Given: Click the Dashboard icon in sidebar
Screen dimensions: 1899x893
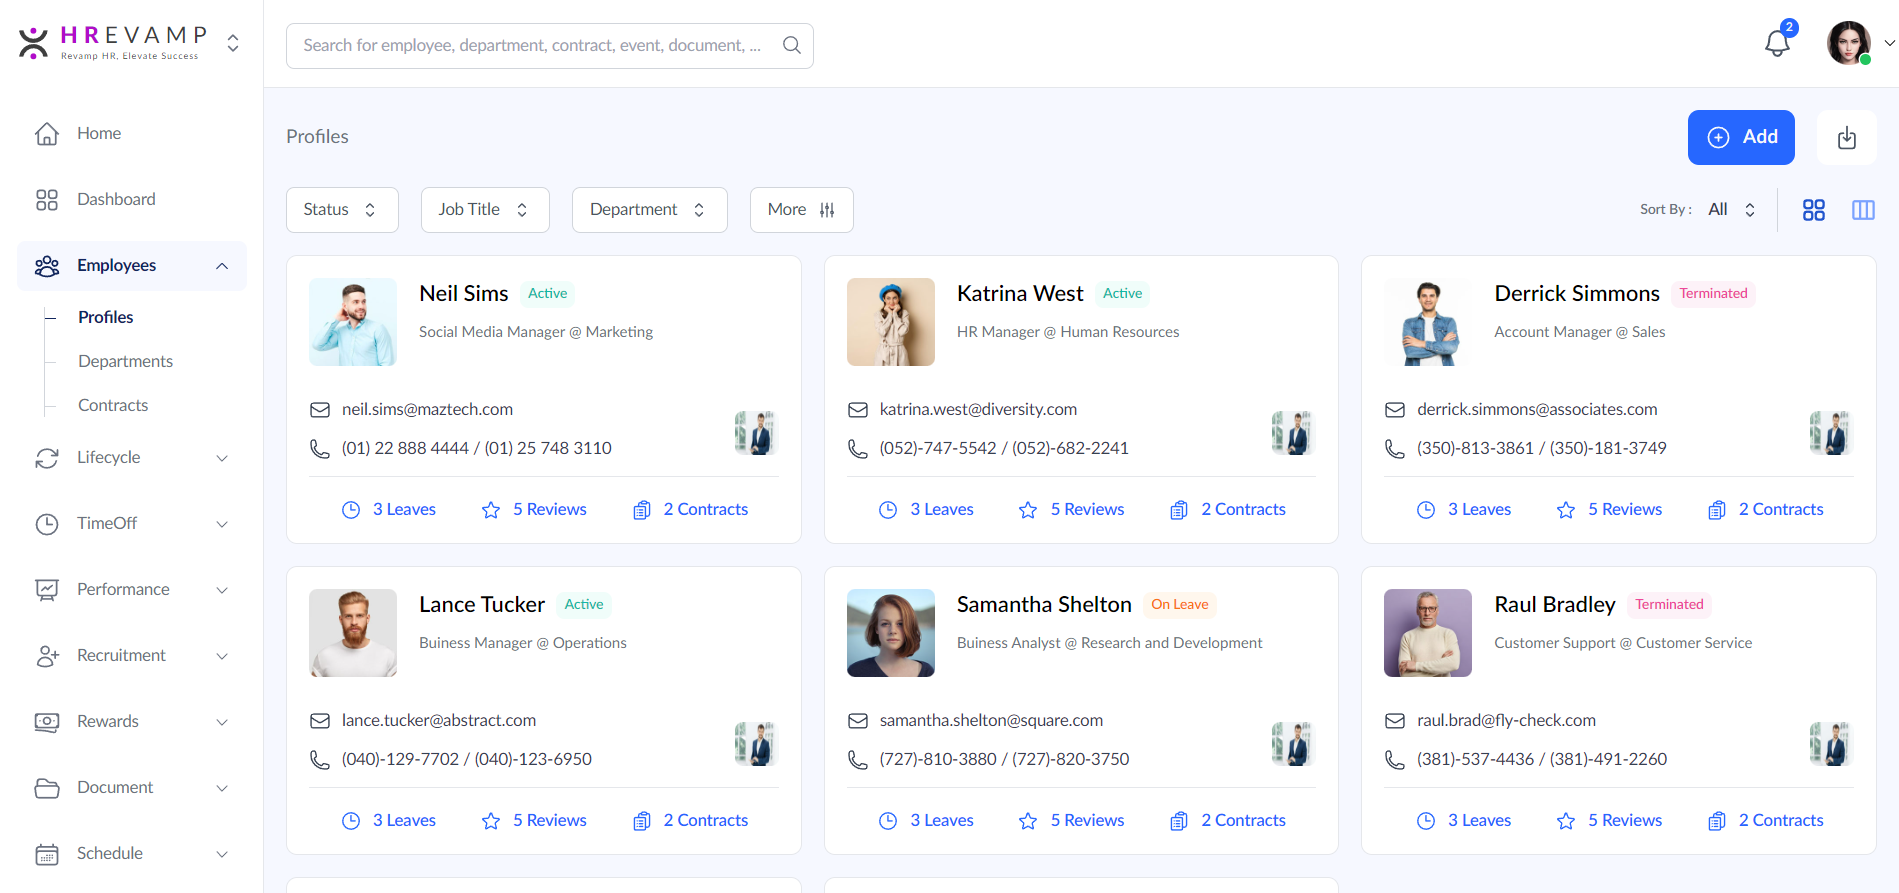Looking at the screenshot, I should pos(47,200).
